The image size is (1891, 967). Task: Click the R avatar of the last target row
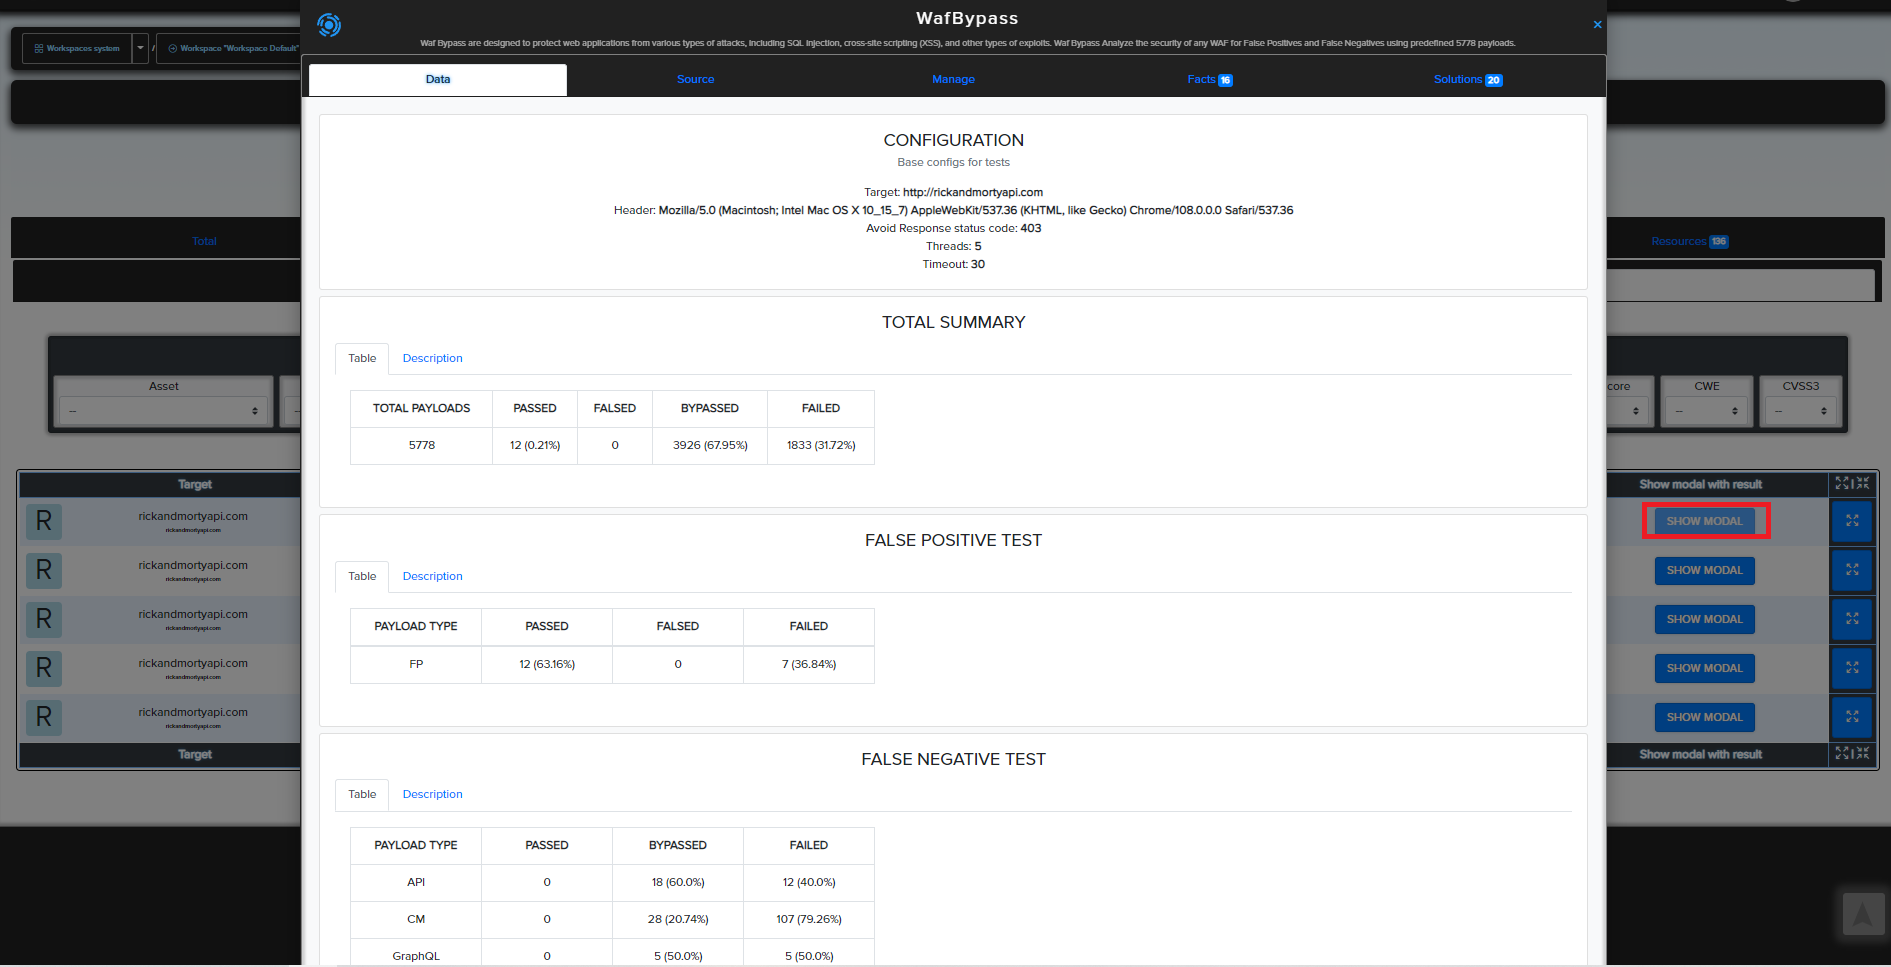click(x=44, y=717)
